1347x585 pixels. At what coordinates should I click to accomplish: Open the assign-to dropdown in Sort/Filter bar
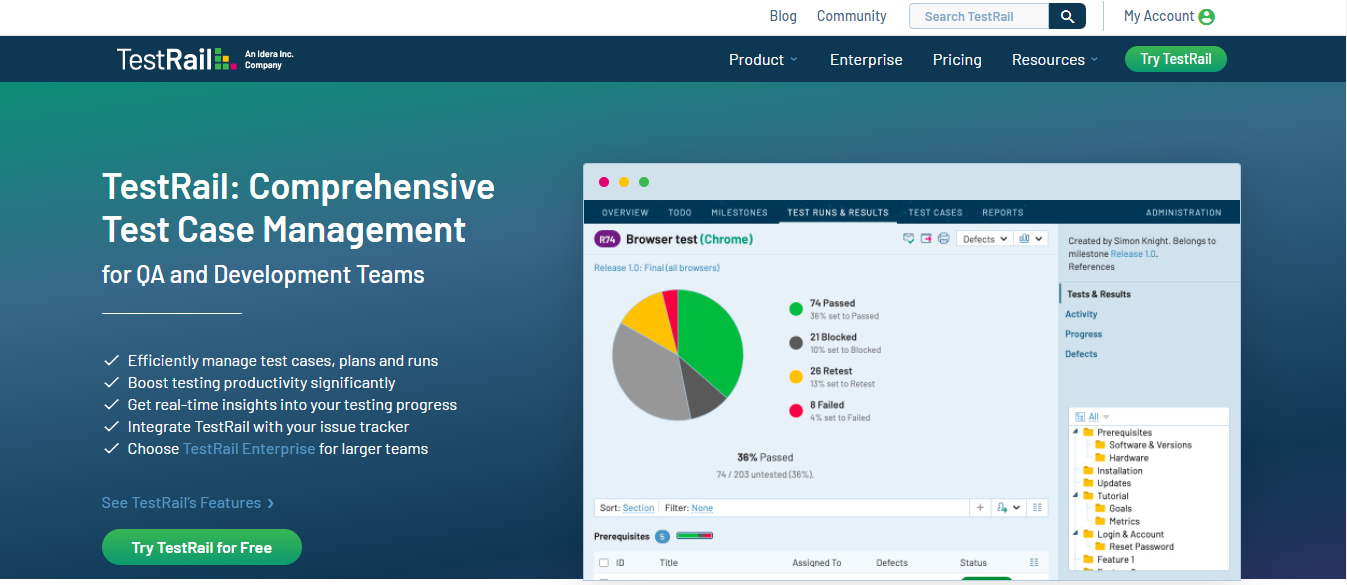click(1008, 508)
